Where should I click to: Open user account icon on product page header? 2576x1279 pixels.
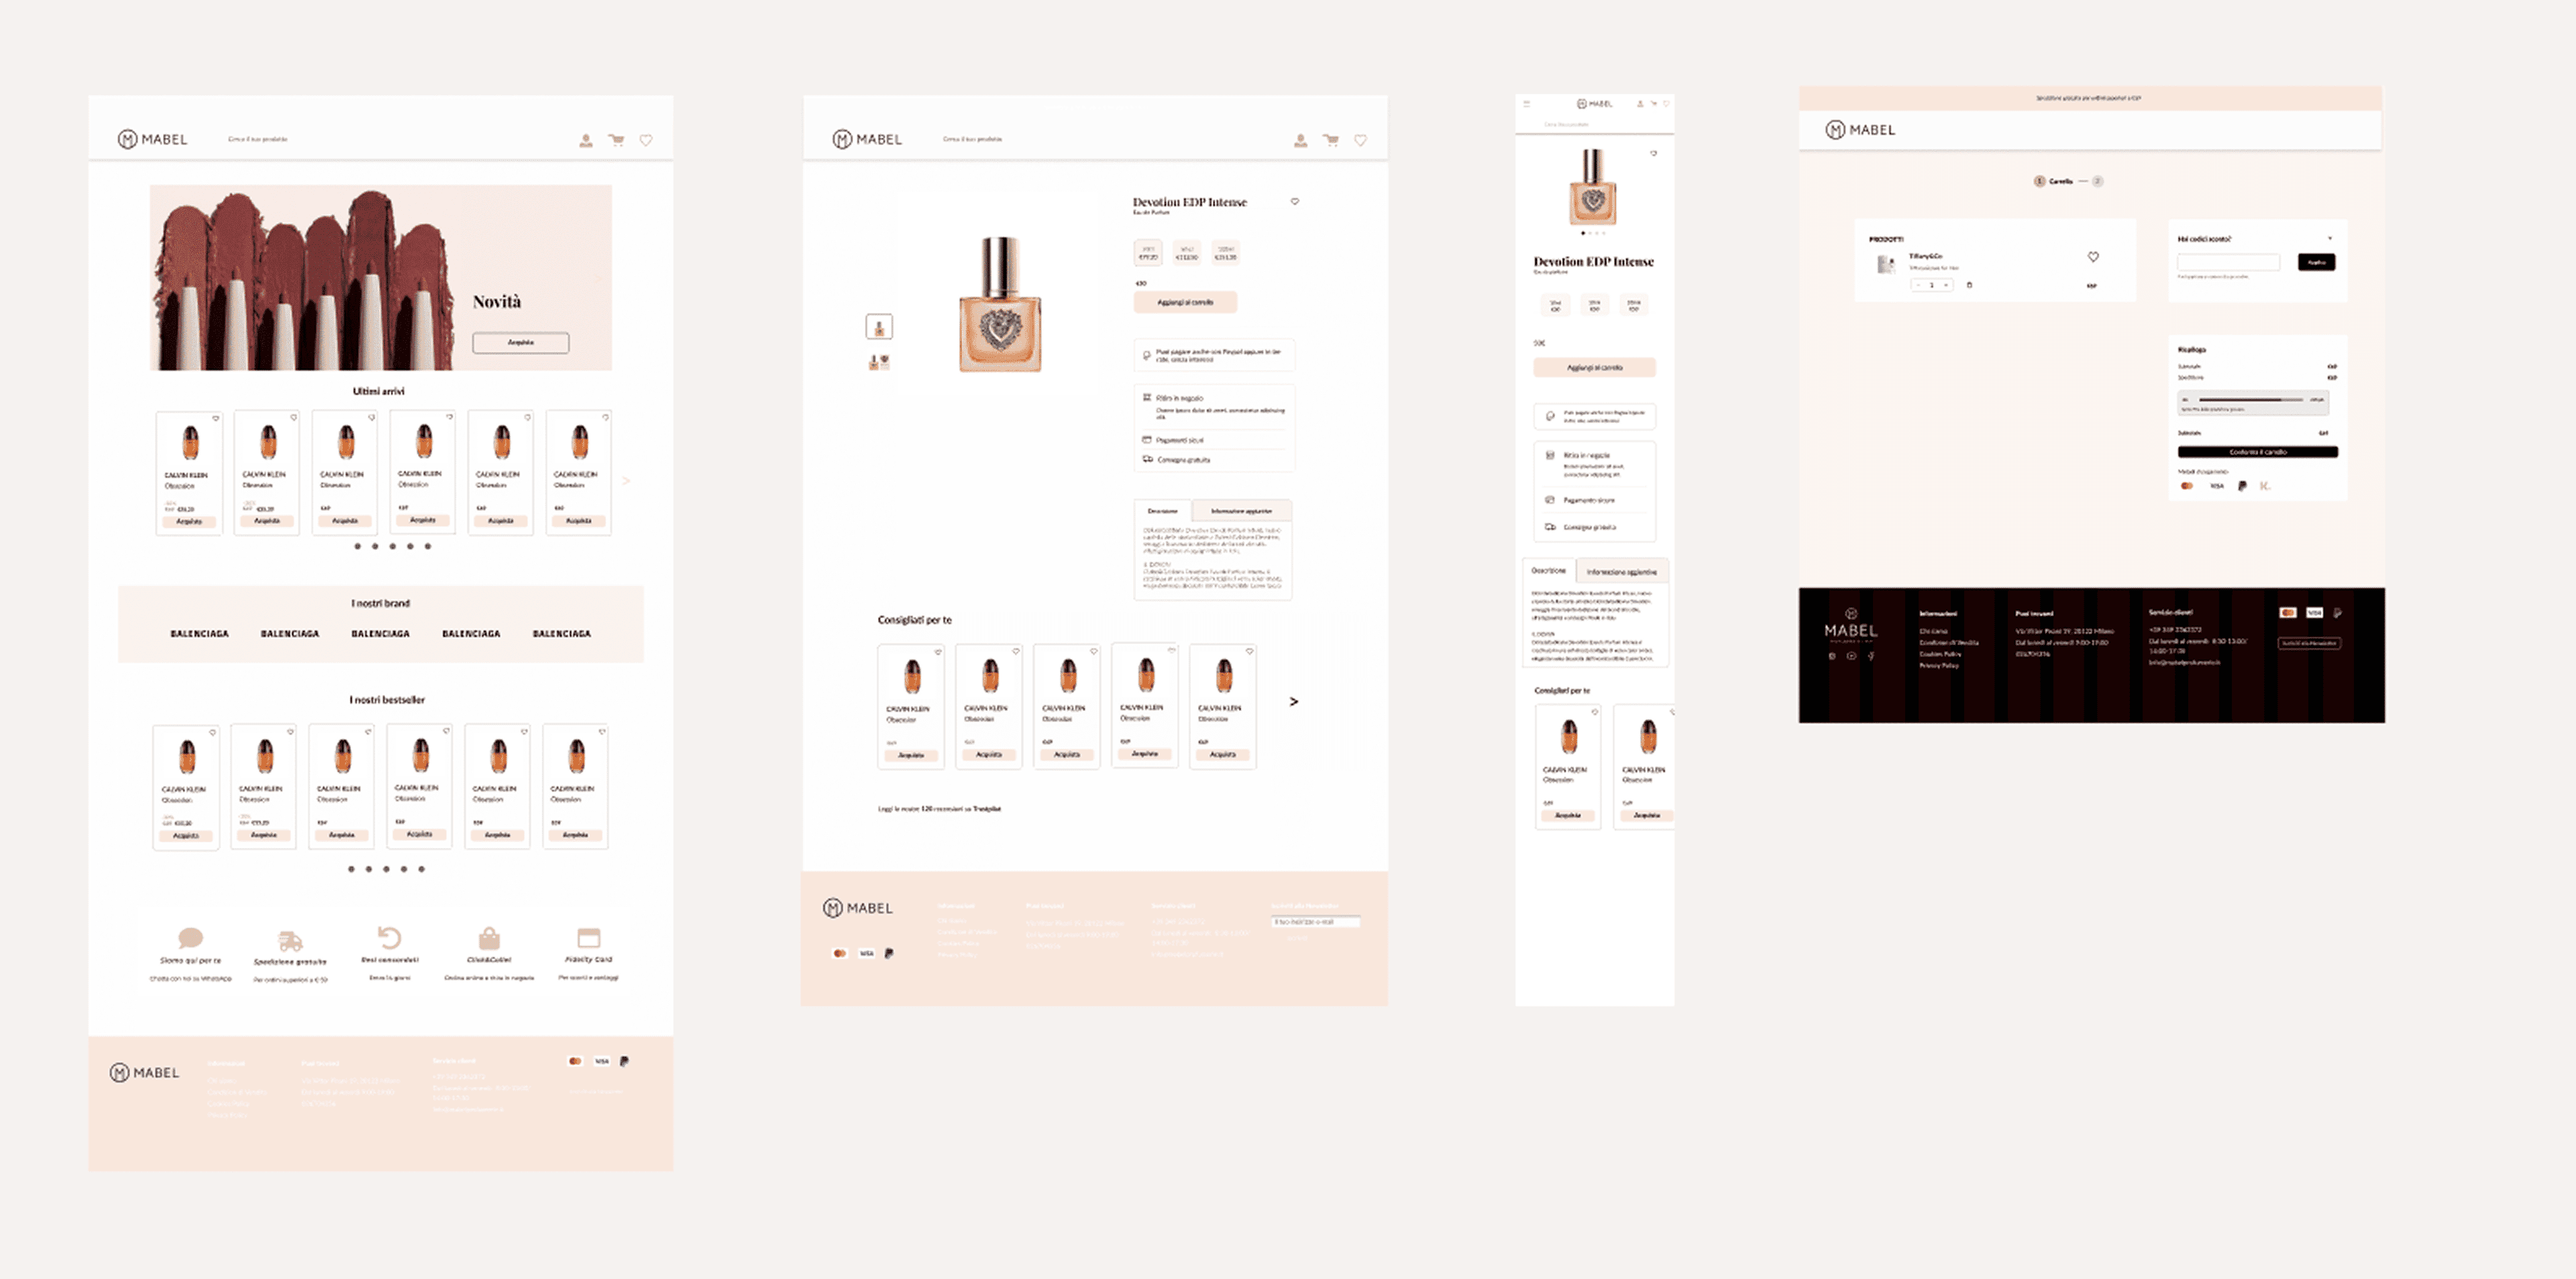[1300, 140]
